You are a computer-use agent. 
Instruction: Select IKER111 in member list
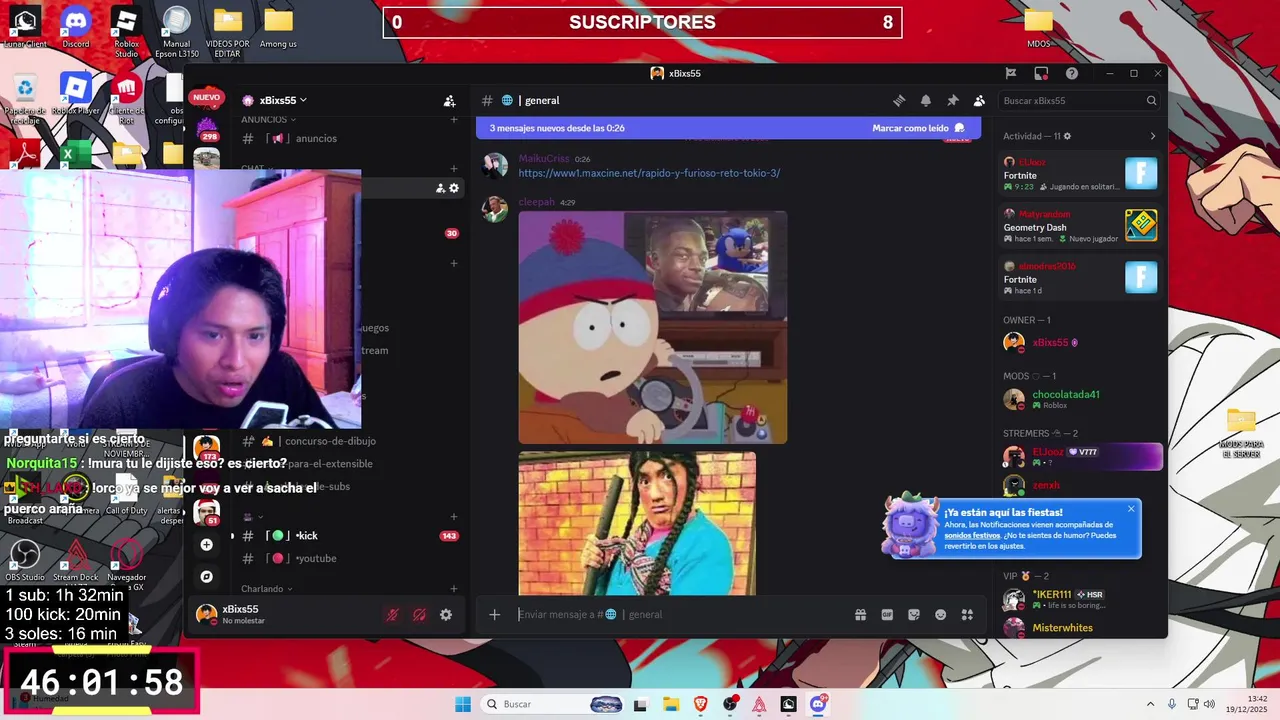1080,600
